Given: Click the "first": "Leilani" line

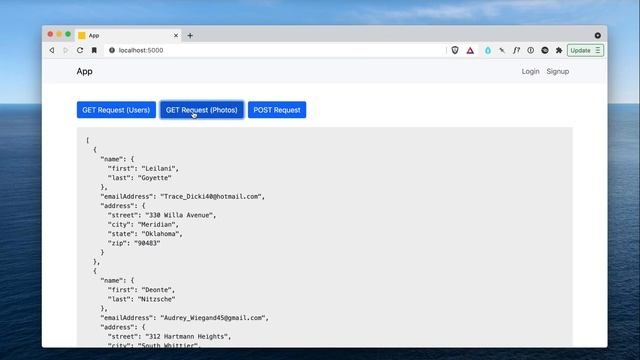Looking at the screenshot, I should (143, 168).
